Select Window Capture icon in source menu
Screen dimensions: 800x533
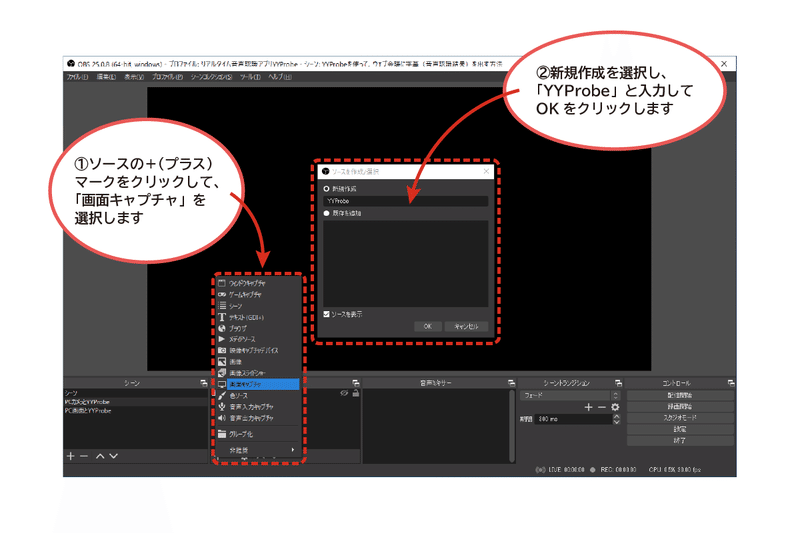tap(222, 283)
